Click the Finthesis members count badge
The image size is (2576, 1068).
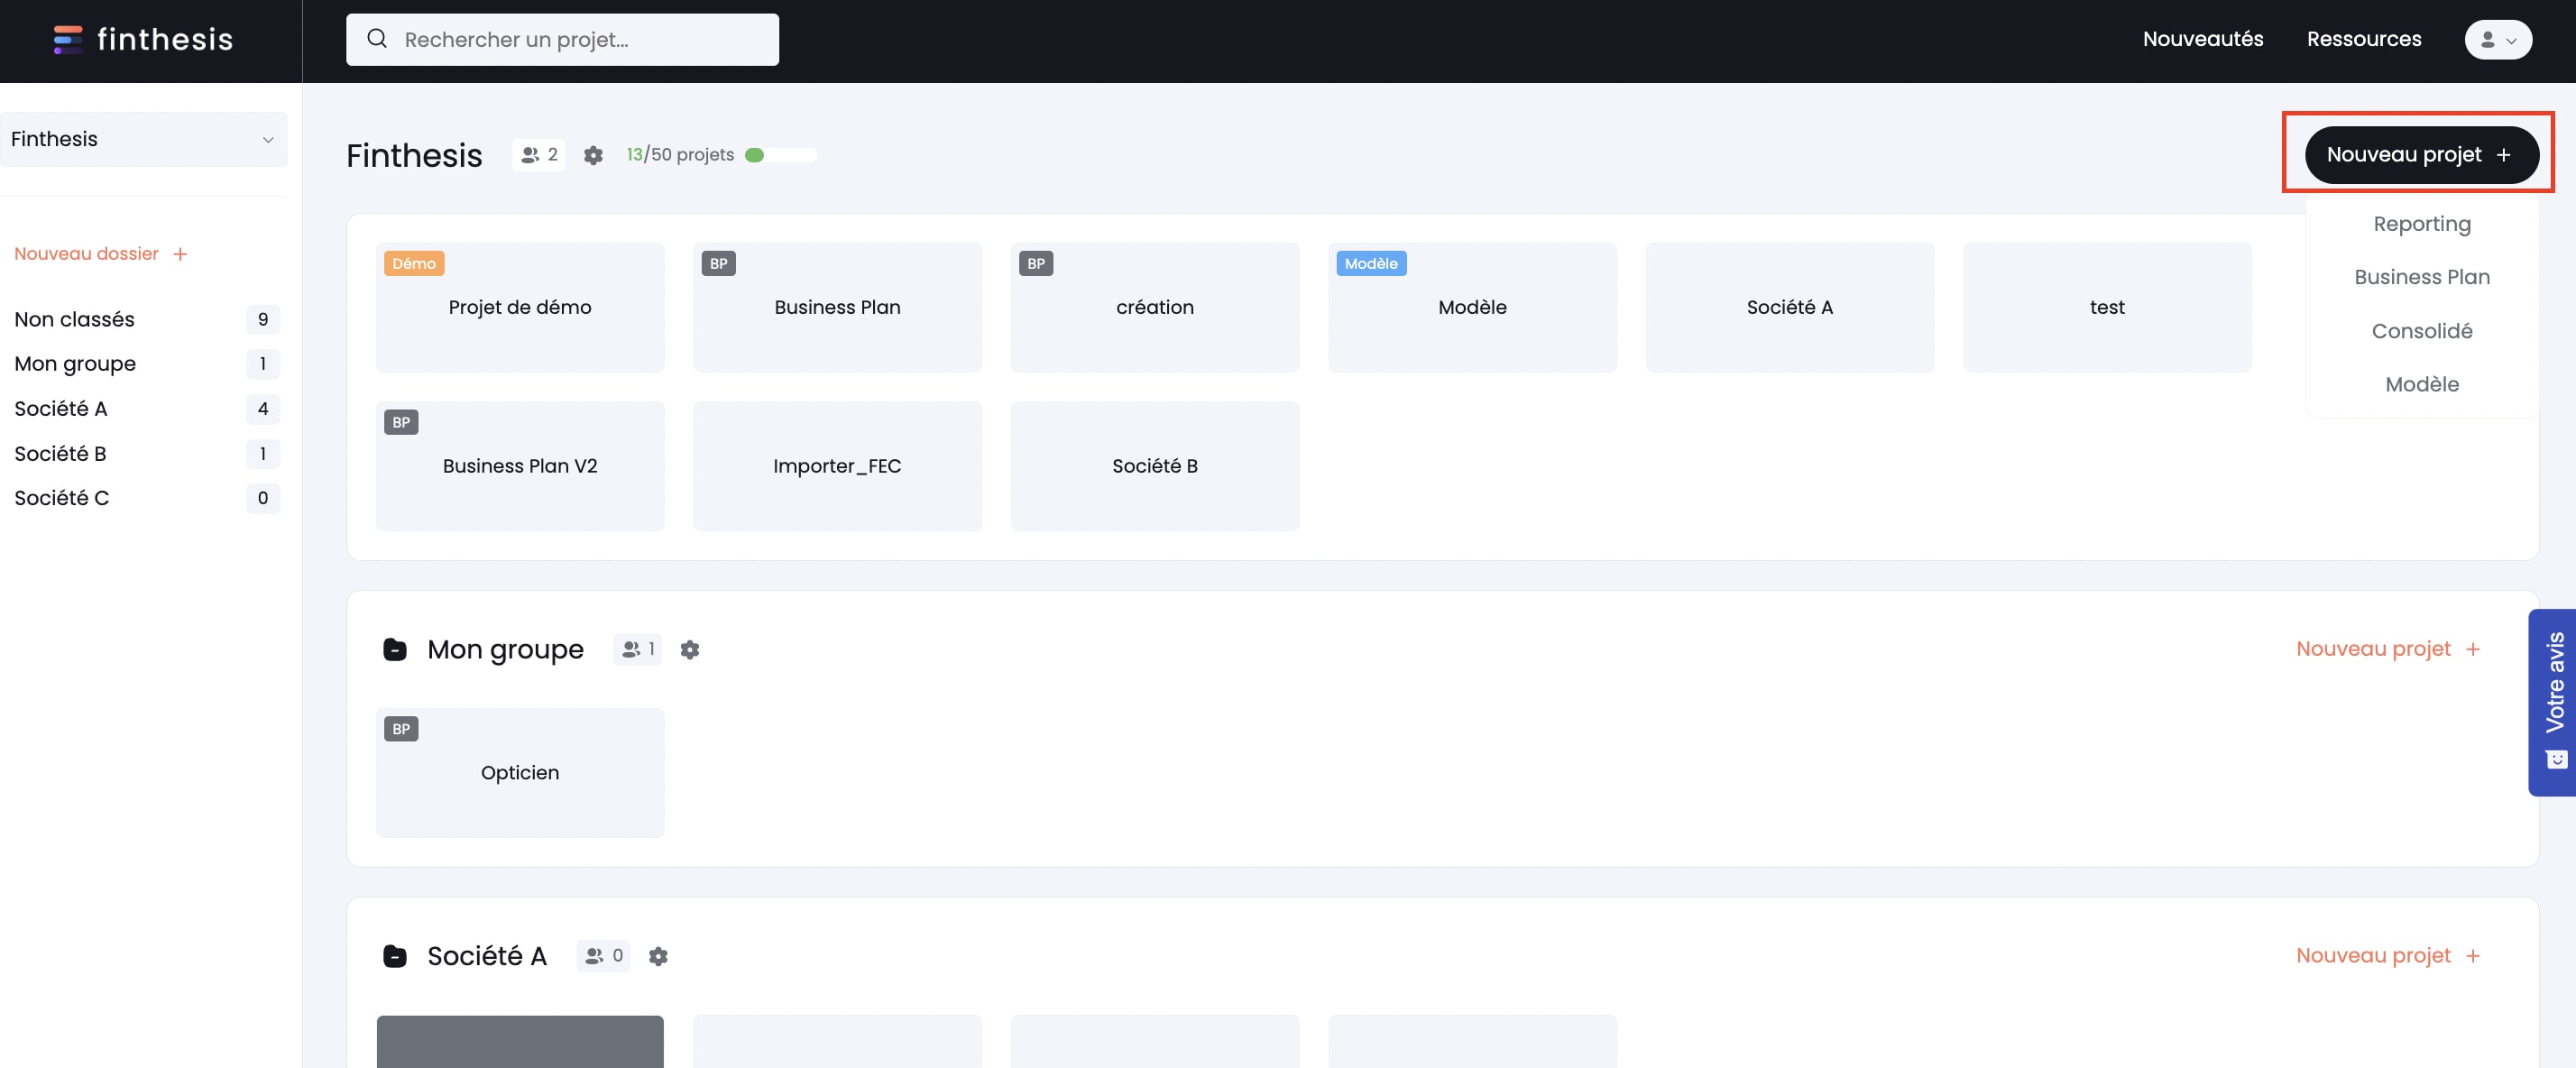[539, 155]
